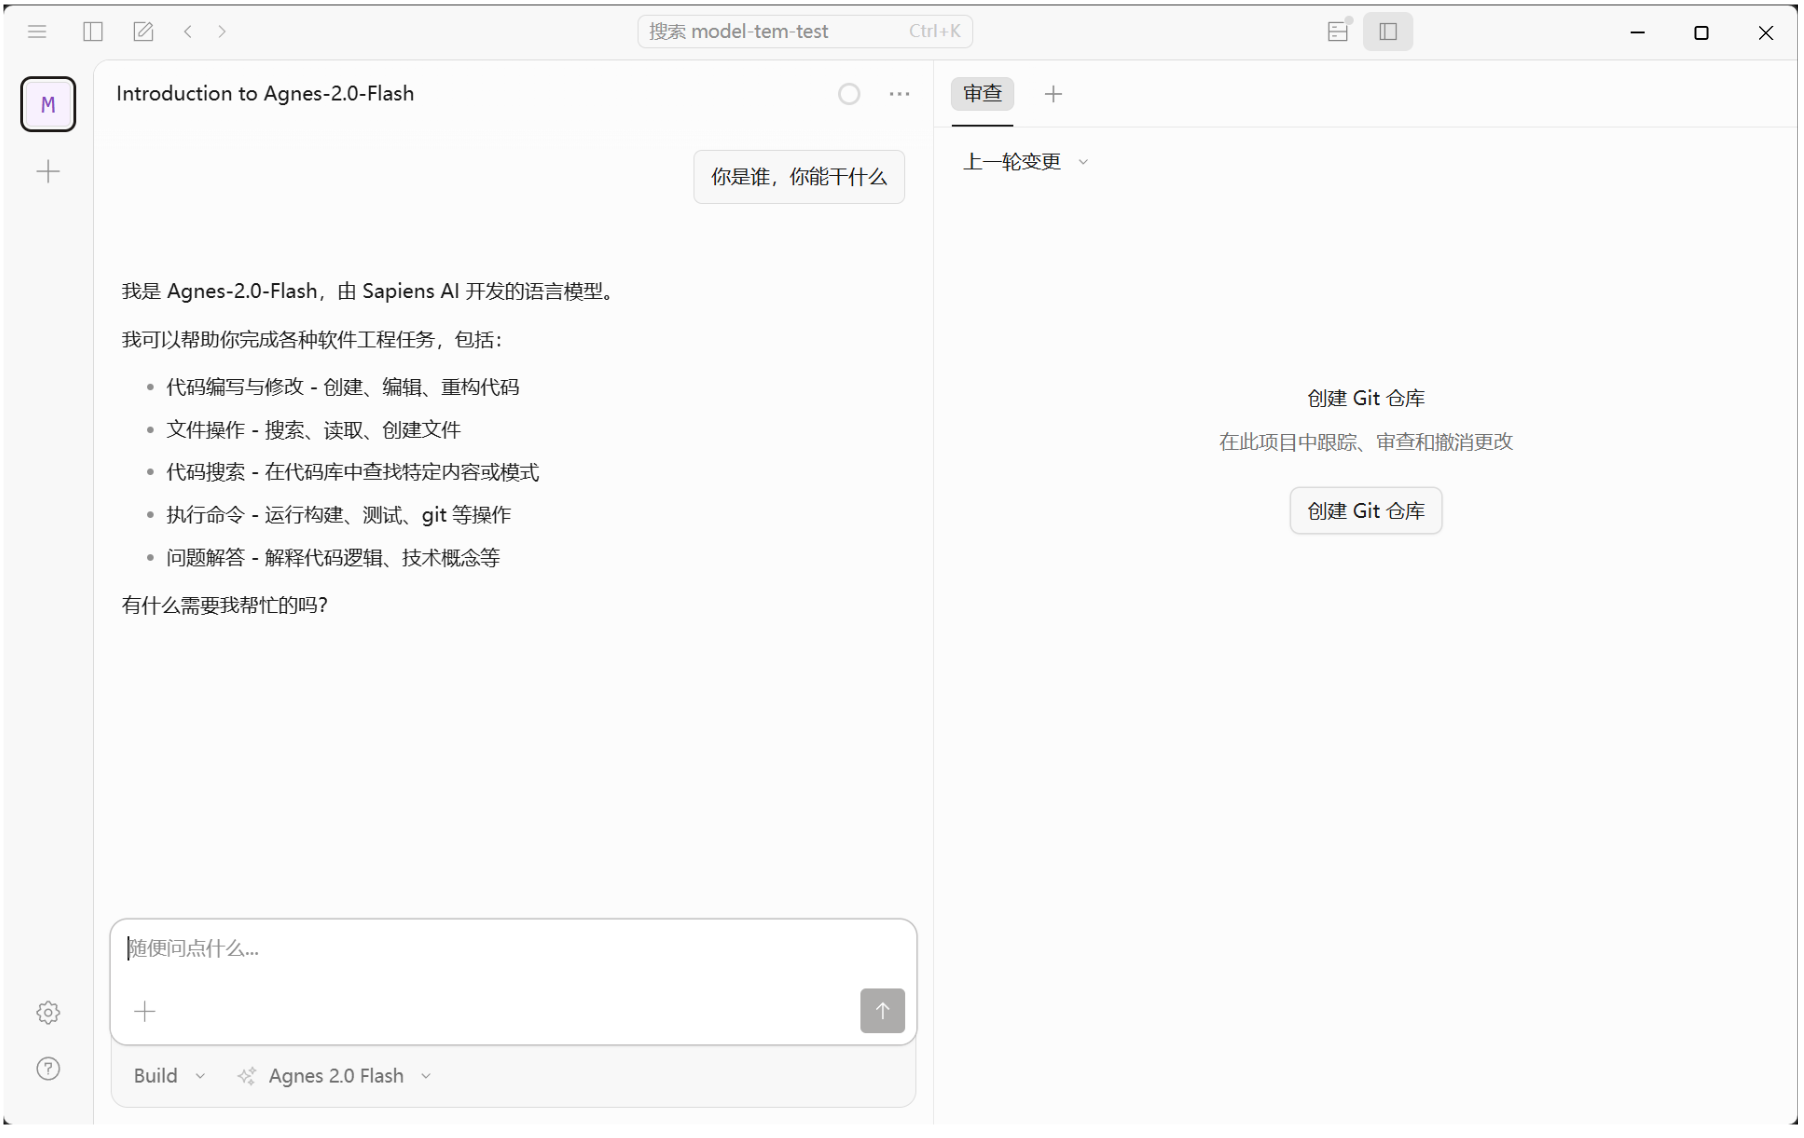Click the line 我可以帮助你完成各种软件工程任务
This screenshot has height=1138, width=1804.
[x=312, y=340]
